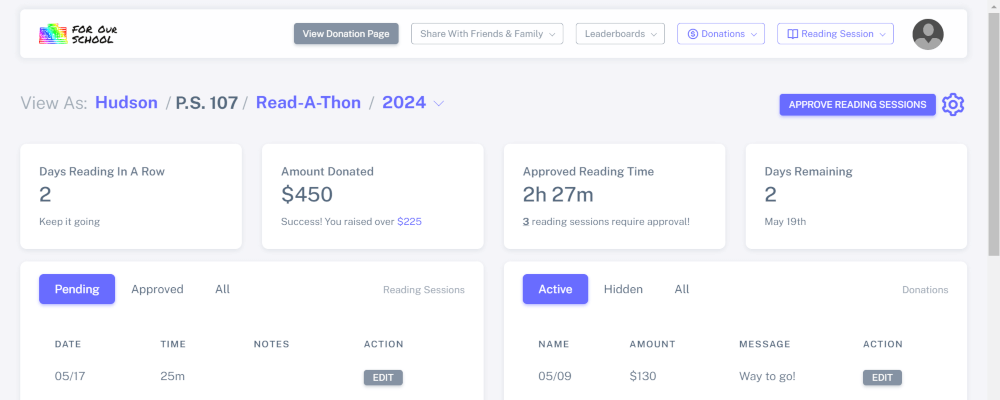Click the For Our School logo
Screen dimensions: 1000x400
(x=78, y=34)
